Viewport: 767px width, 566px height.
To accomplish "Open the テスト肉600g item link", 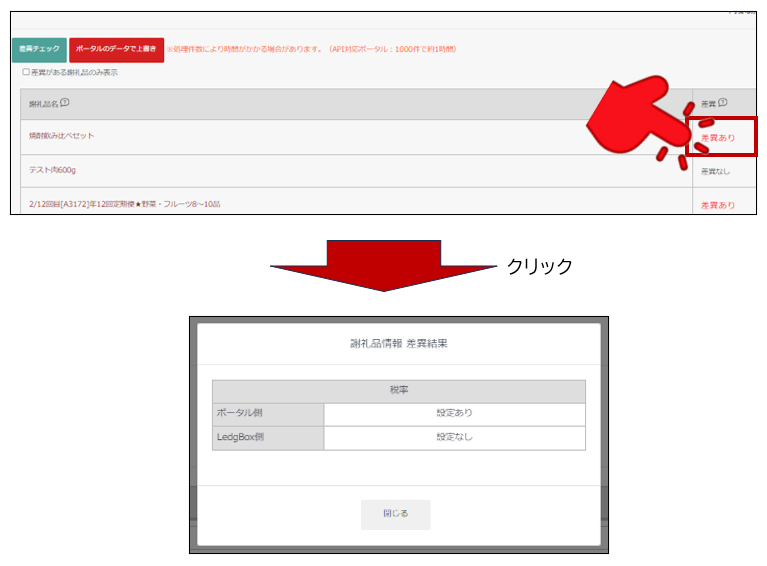I will coord(52,170).
